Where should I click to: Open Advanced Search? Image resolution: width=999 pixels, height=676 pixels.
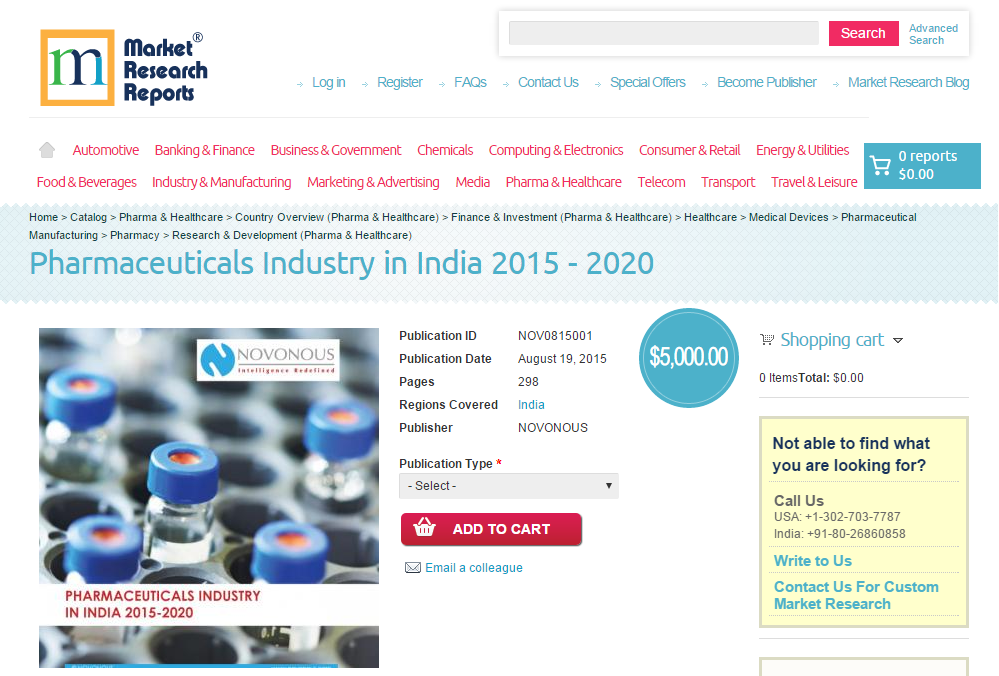point(933,34)
